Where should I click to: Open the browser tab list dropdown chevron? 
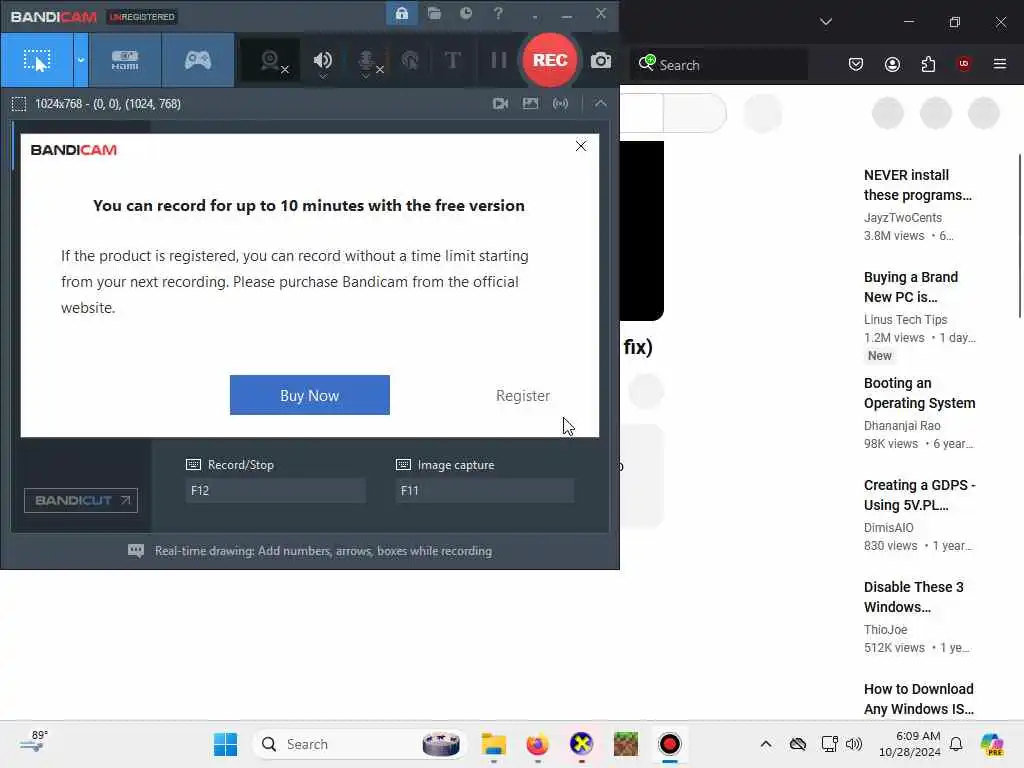[x=826, y=22]
